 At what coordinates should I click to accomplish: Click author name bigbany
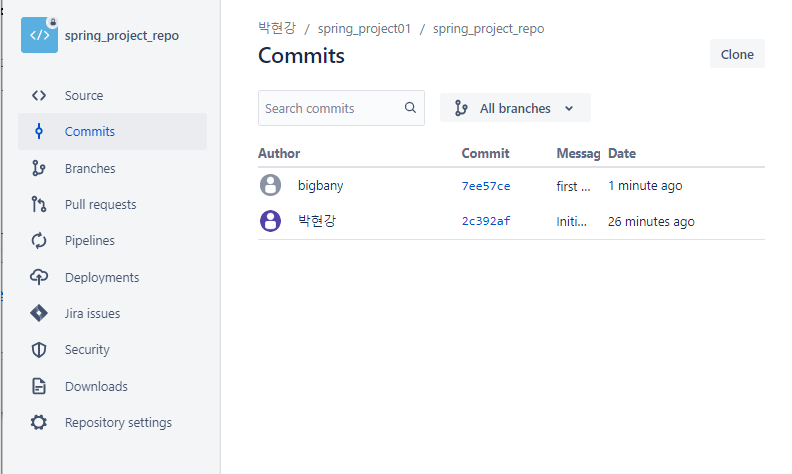tap(320, 185)
